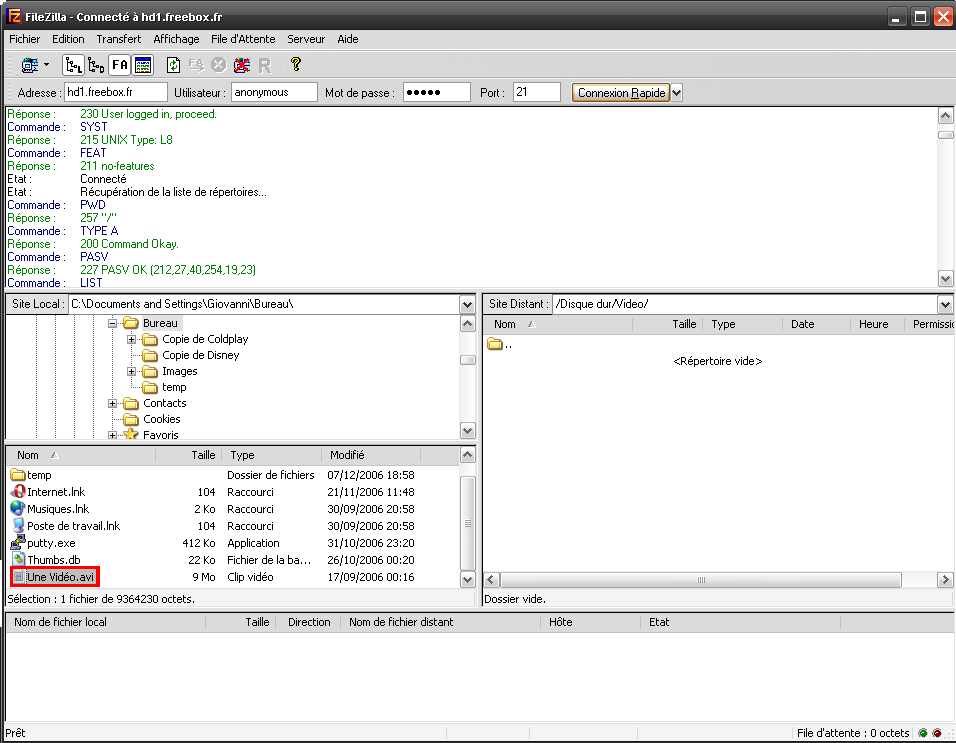This screenshot has width=956, height=743.
Task: Open the File d'Attente menu
Action: point(243,39)
